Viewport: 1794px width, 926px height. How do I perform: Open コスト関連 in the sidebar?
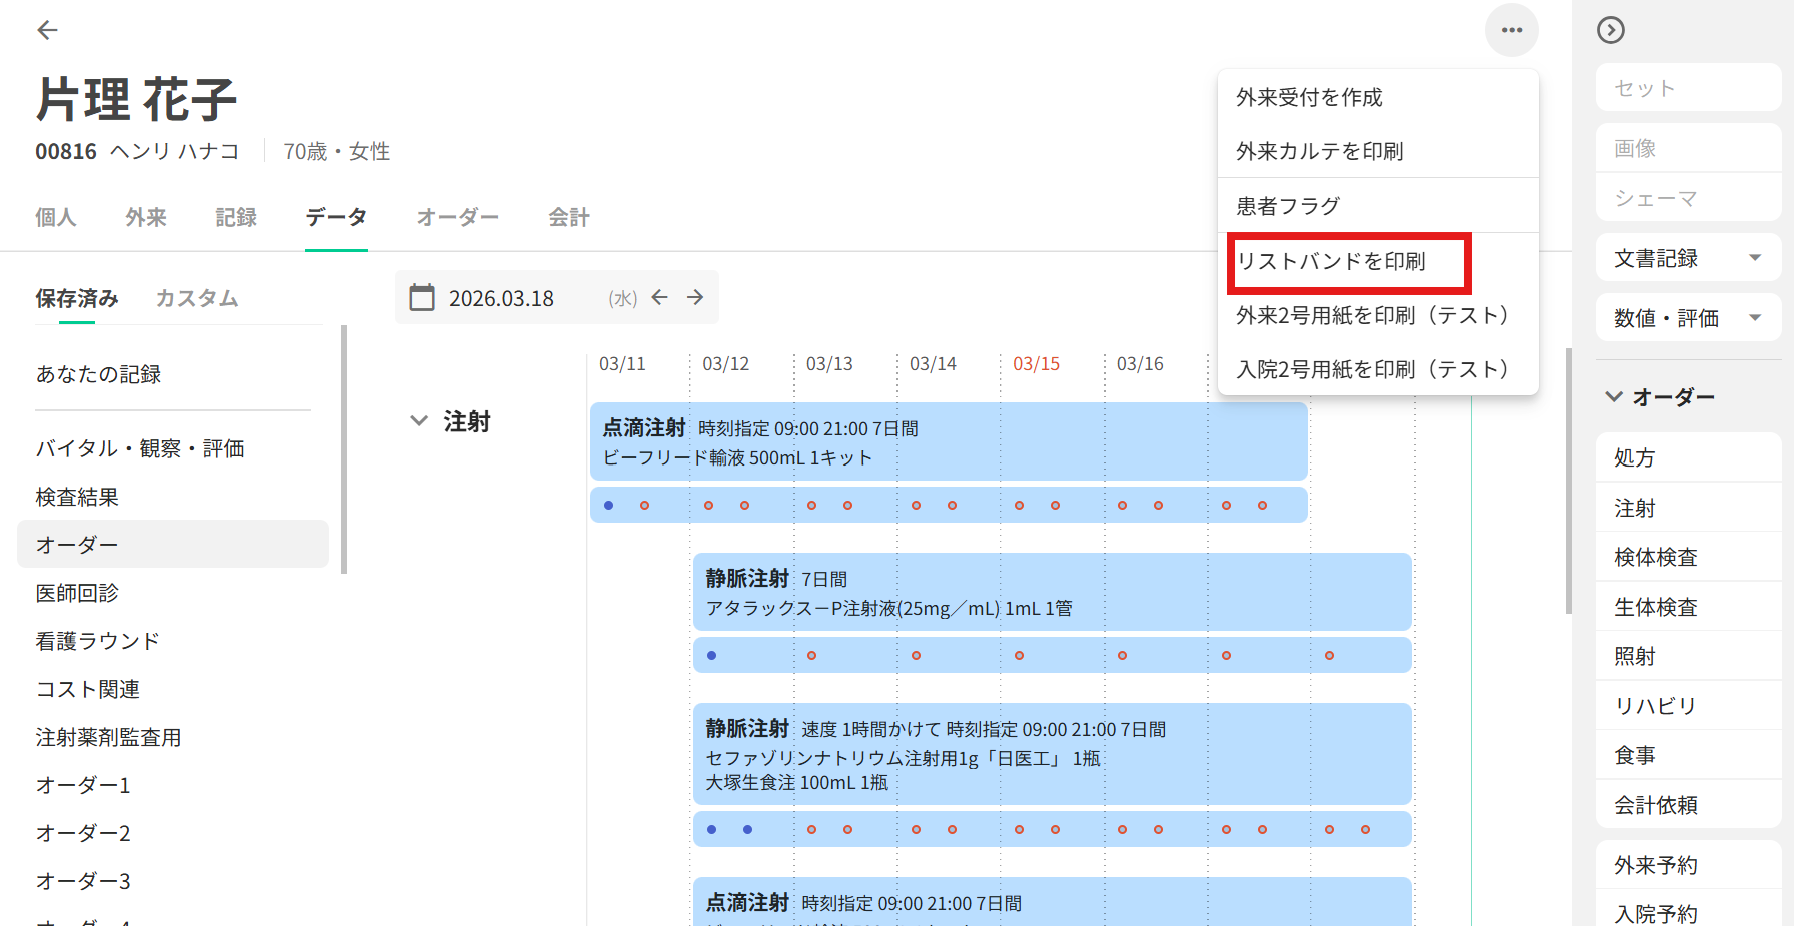(173, 689)
